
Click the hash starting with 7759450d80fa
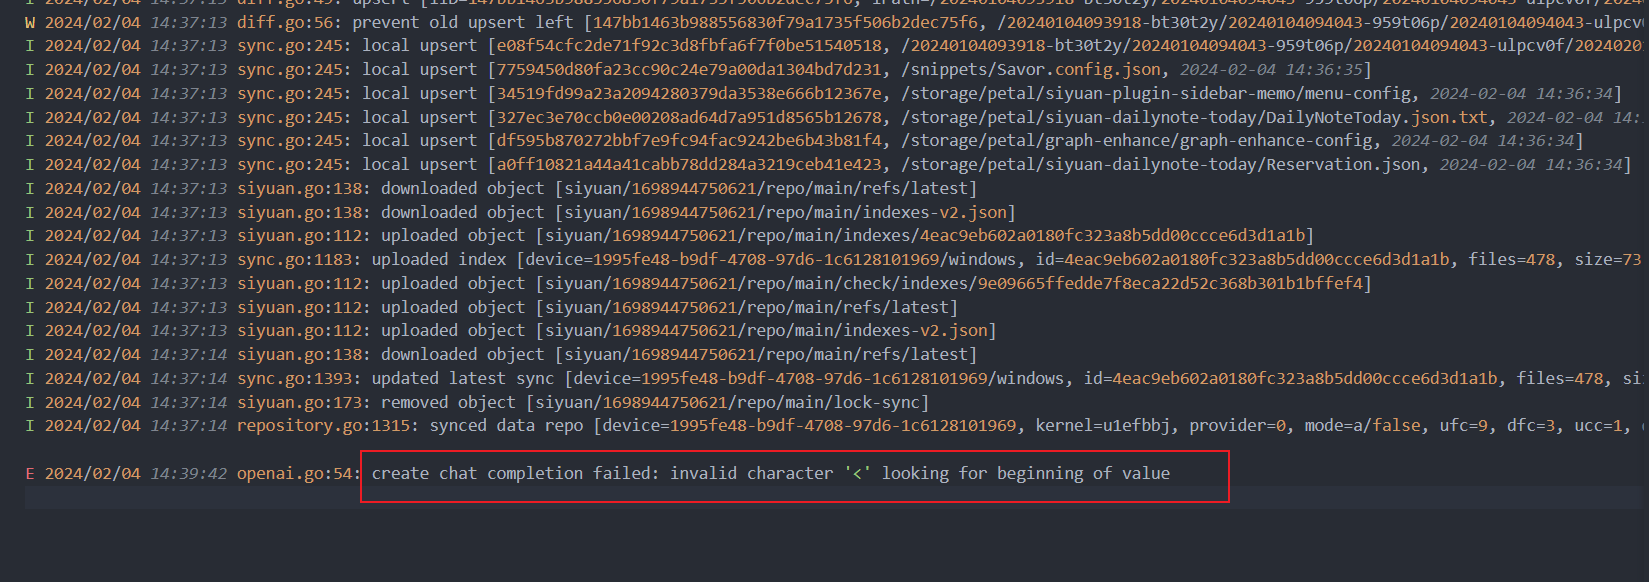(690, 69)
